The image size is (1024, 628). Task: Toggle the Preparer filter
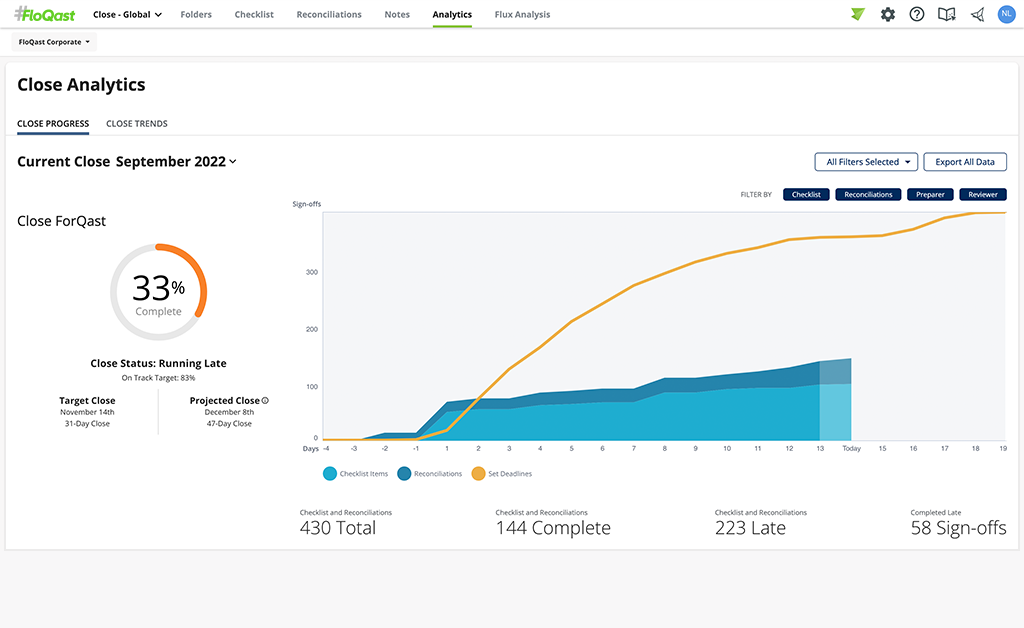(931, 195)
